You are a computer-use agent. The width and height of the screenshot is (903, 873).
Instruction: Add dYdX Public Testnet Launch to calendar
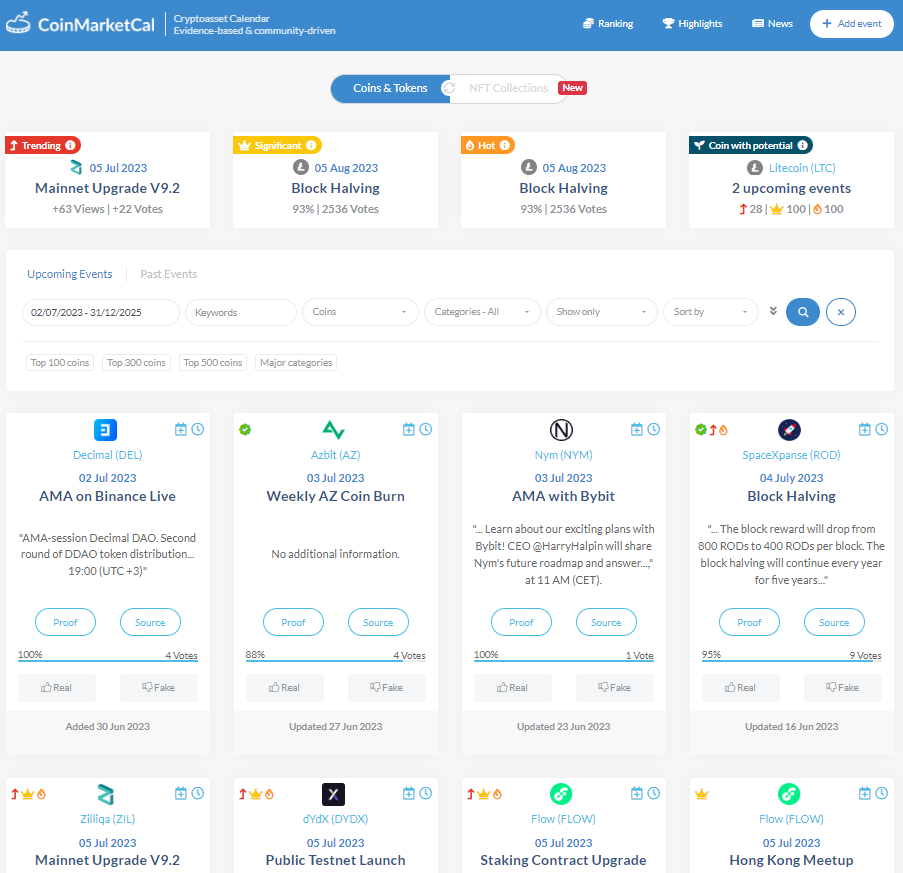(409, 794)
